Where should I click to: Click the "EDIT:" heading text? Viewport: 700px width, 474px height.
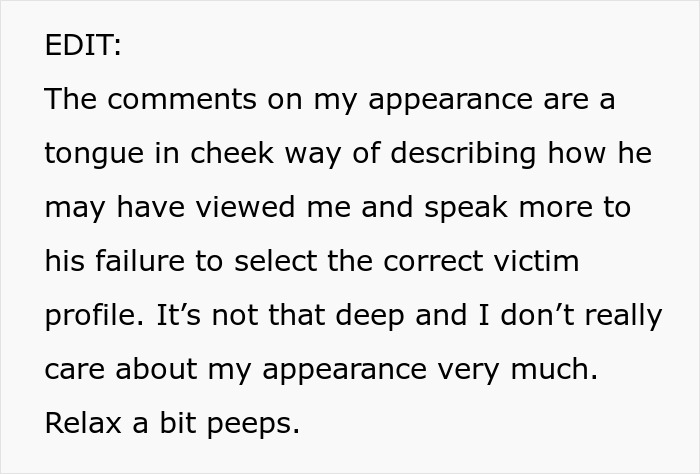[x=83, y=45]
